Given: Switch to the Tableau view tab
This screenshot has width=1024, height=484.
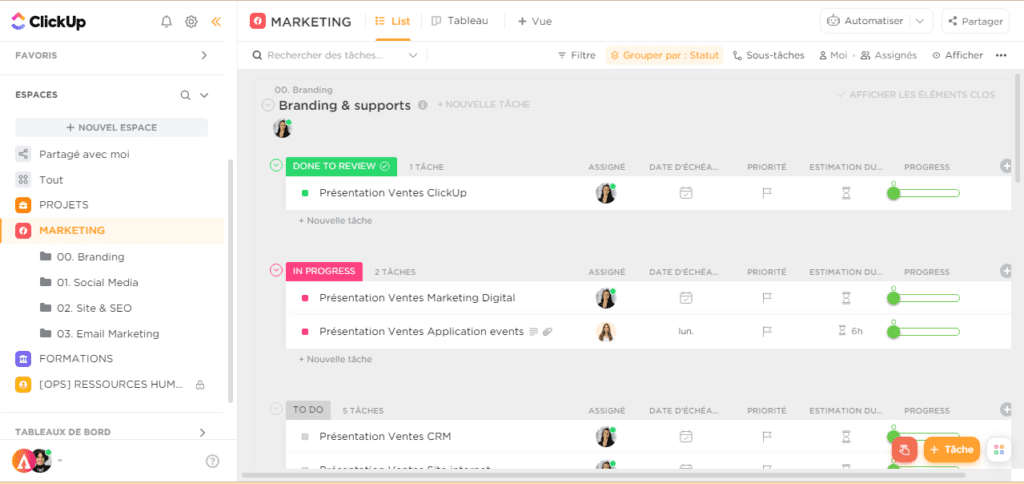Looking at the screenshot, I should (x=460, y=21).
